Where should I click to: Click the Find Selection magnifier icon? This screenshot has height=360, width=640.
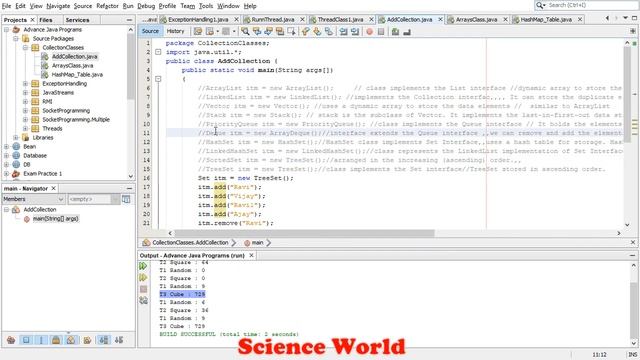245,31
